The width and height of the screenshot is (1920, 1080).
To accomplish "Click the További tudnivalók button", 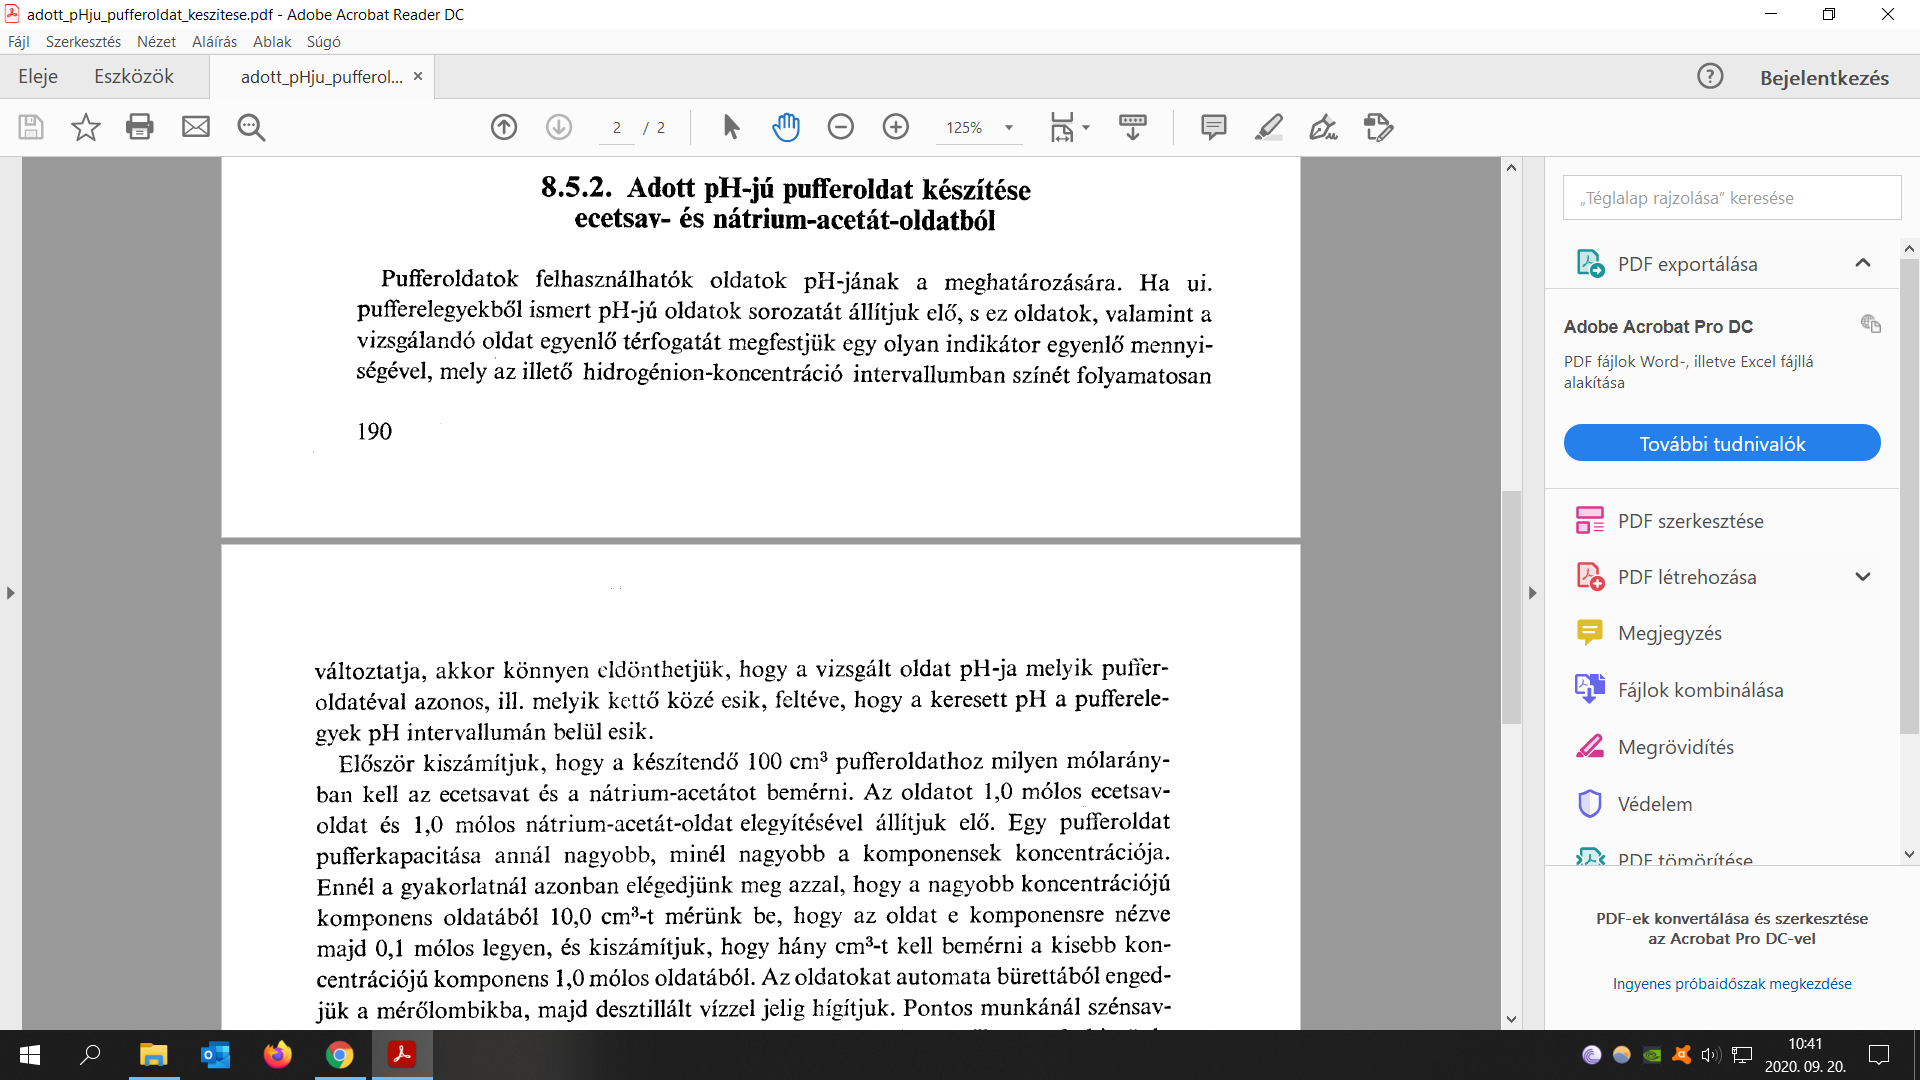I will [x=1721, y=443].
